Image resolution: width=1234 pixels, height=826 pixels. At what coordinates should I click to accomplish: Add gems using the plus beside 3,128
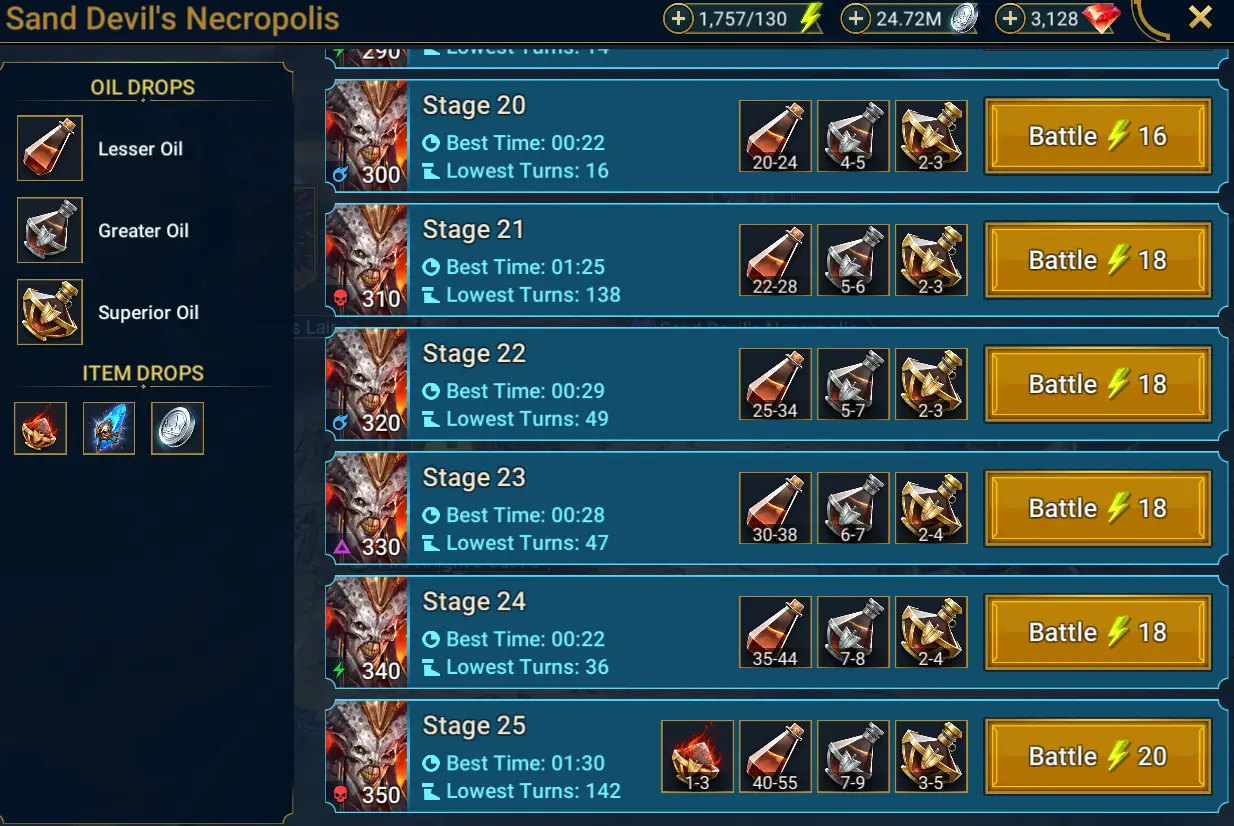pos(1011,19)
